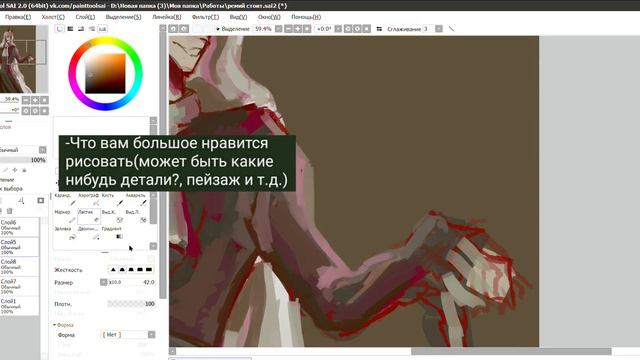Delete layer with trash icon
Screen dimensions: 640x360
point(9,211)
